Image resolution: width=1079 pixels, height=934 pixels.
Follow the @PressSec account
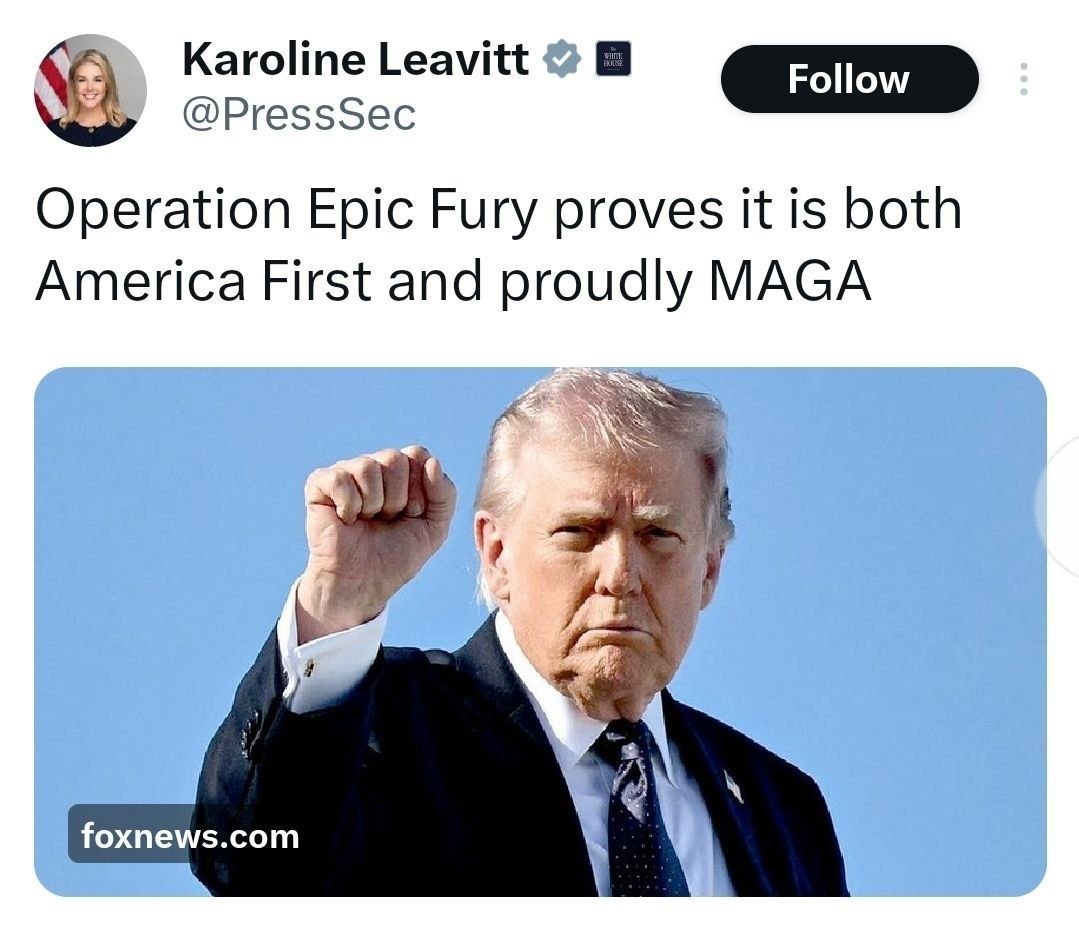849,79
